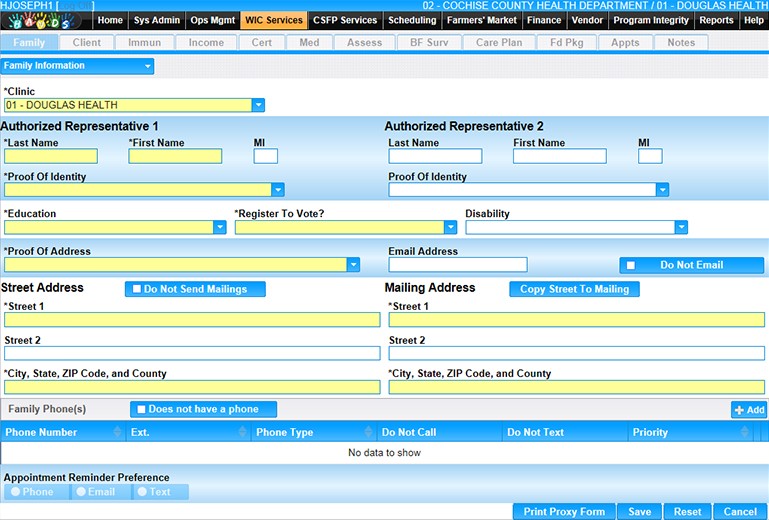Switch to the Income tab
The width and height of the screenshot is (769, 520).
point(206,43)
